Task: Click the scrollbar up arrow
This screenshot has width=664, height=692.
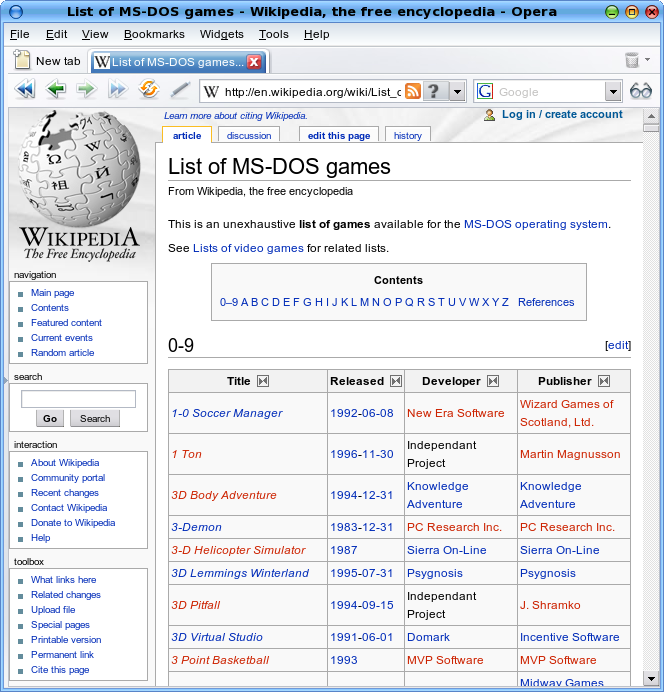Action: (x=651, y=117)
